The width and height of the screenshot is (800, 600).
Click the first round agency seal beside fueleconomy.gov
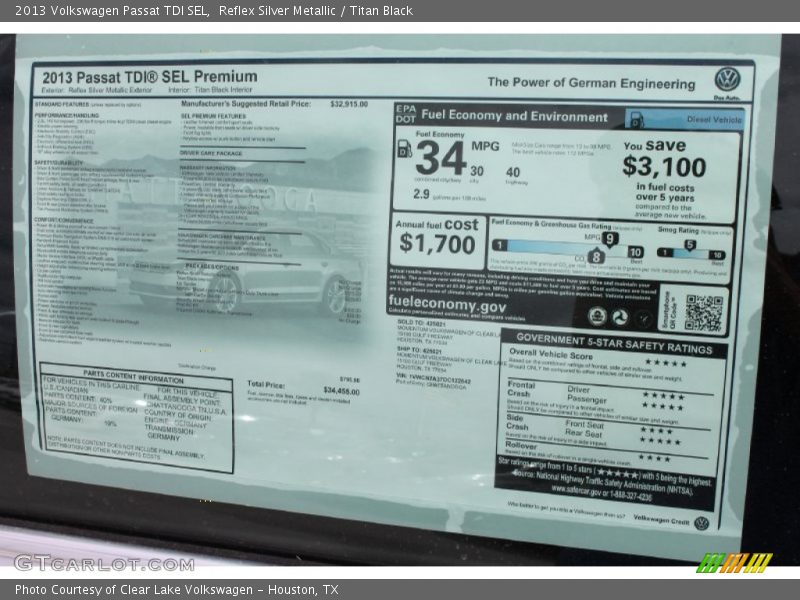tap(597, 316)
